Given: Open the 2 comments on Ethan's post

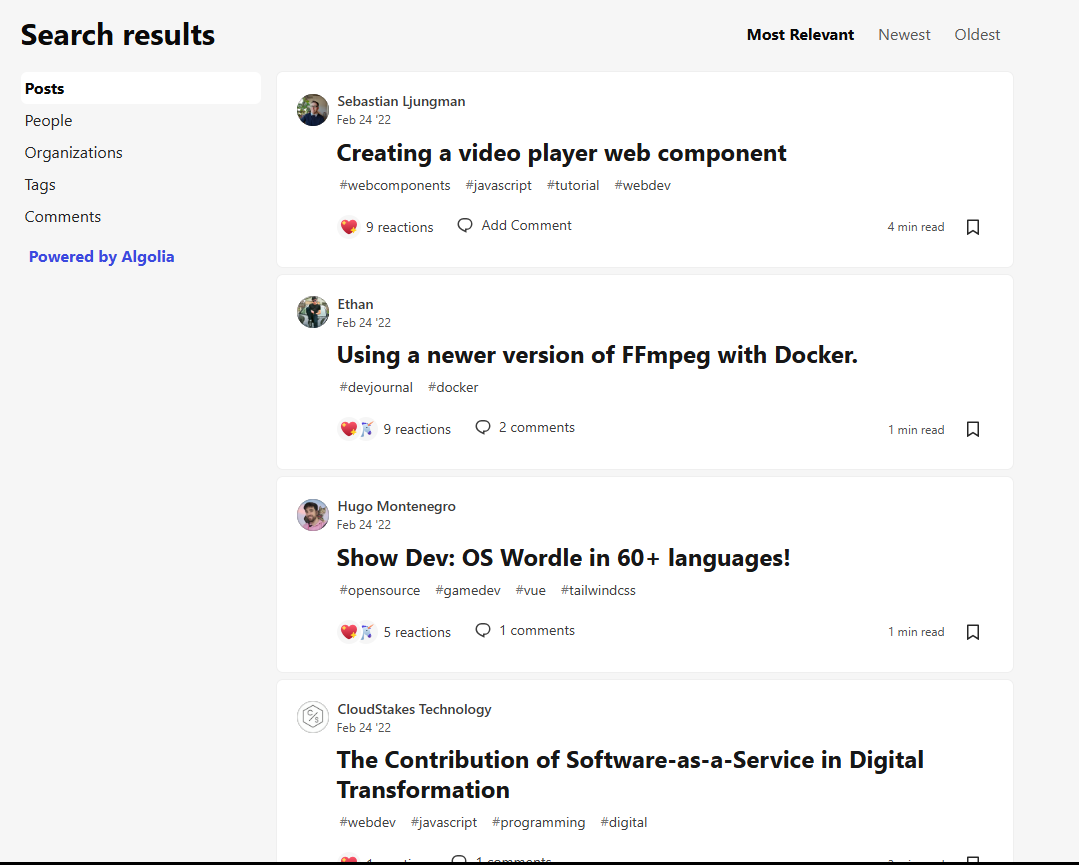Looking at the screenshot, I should [525, 428].
